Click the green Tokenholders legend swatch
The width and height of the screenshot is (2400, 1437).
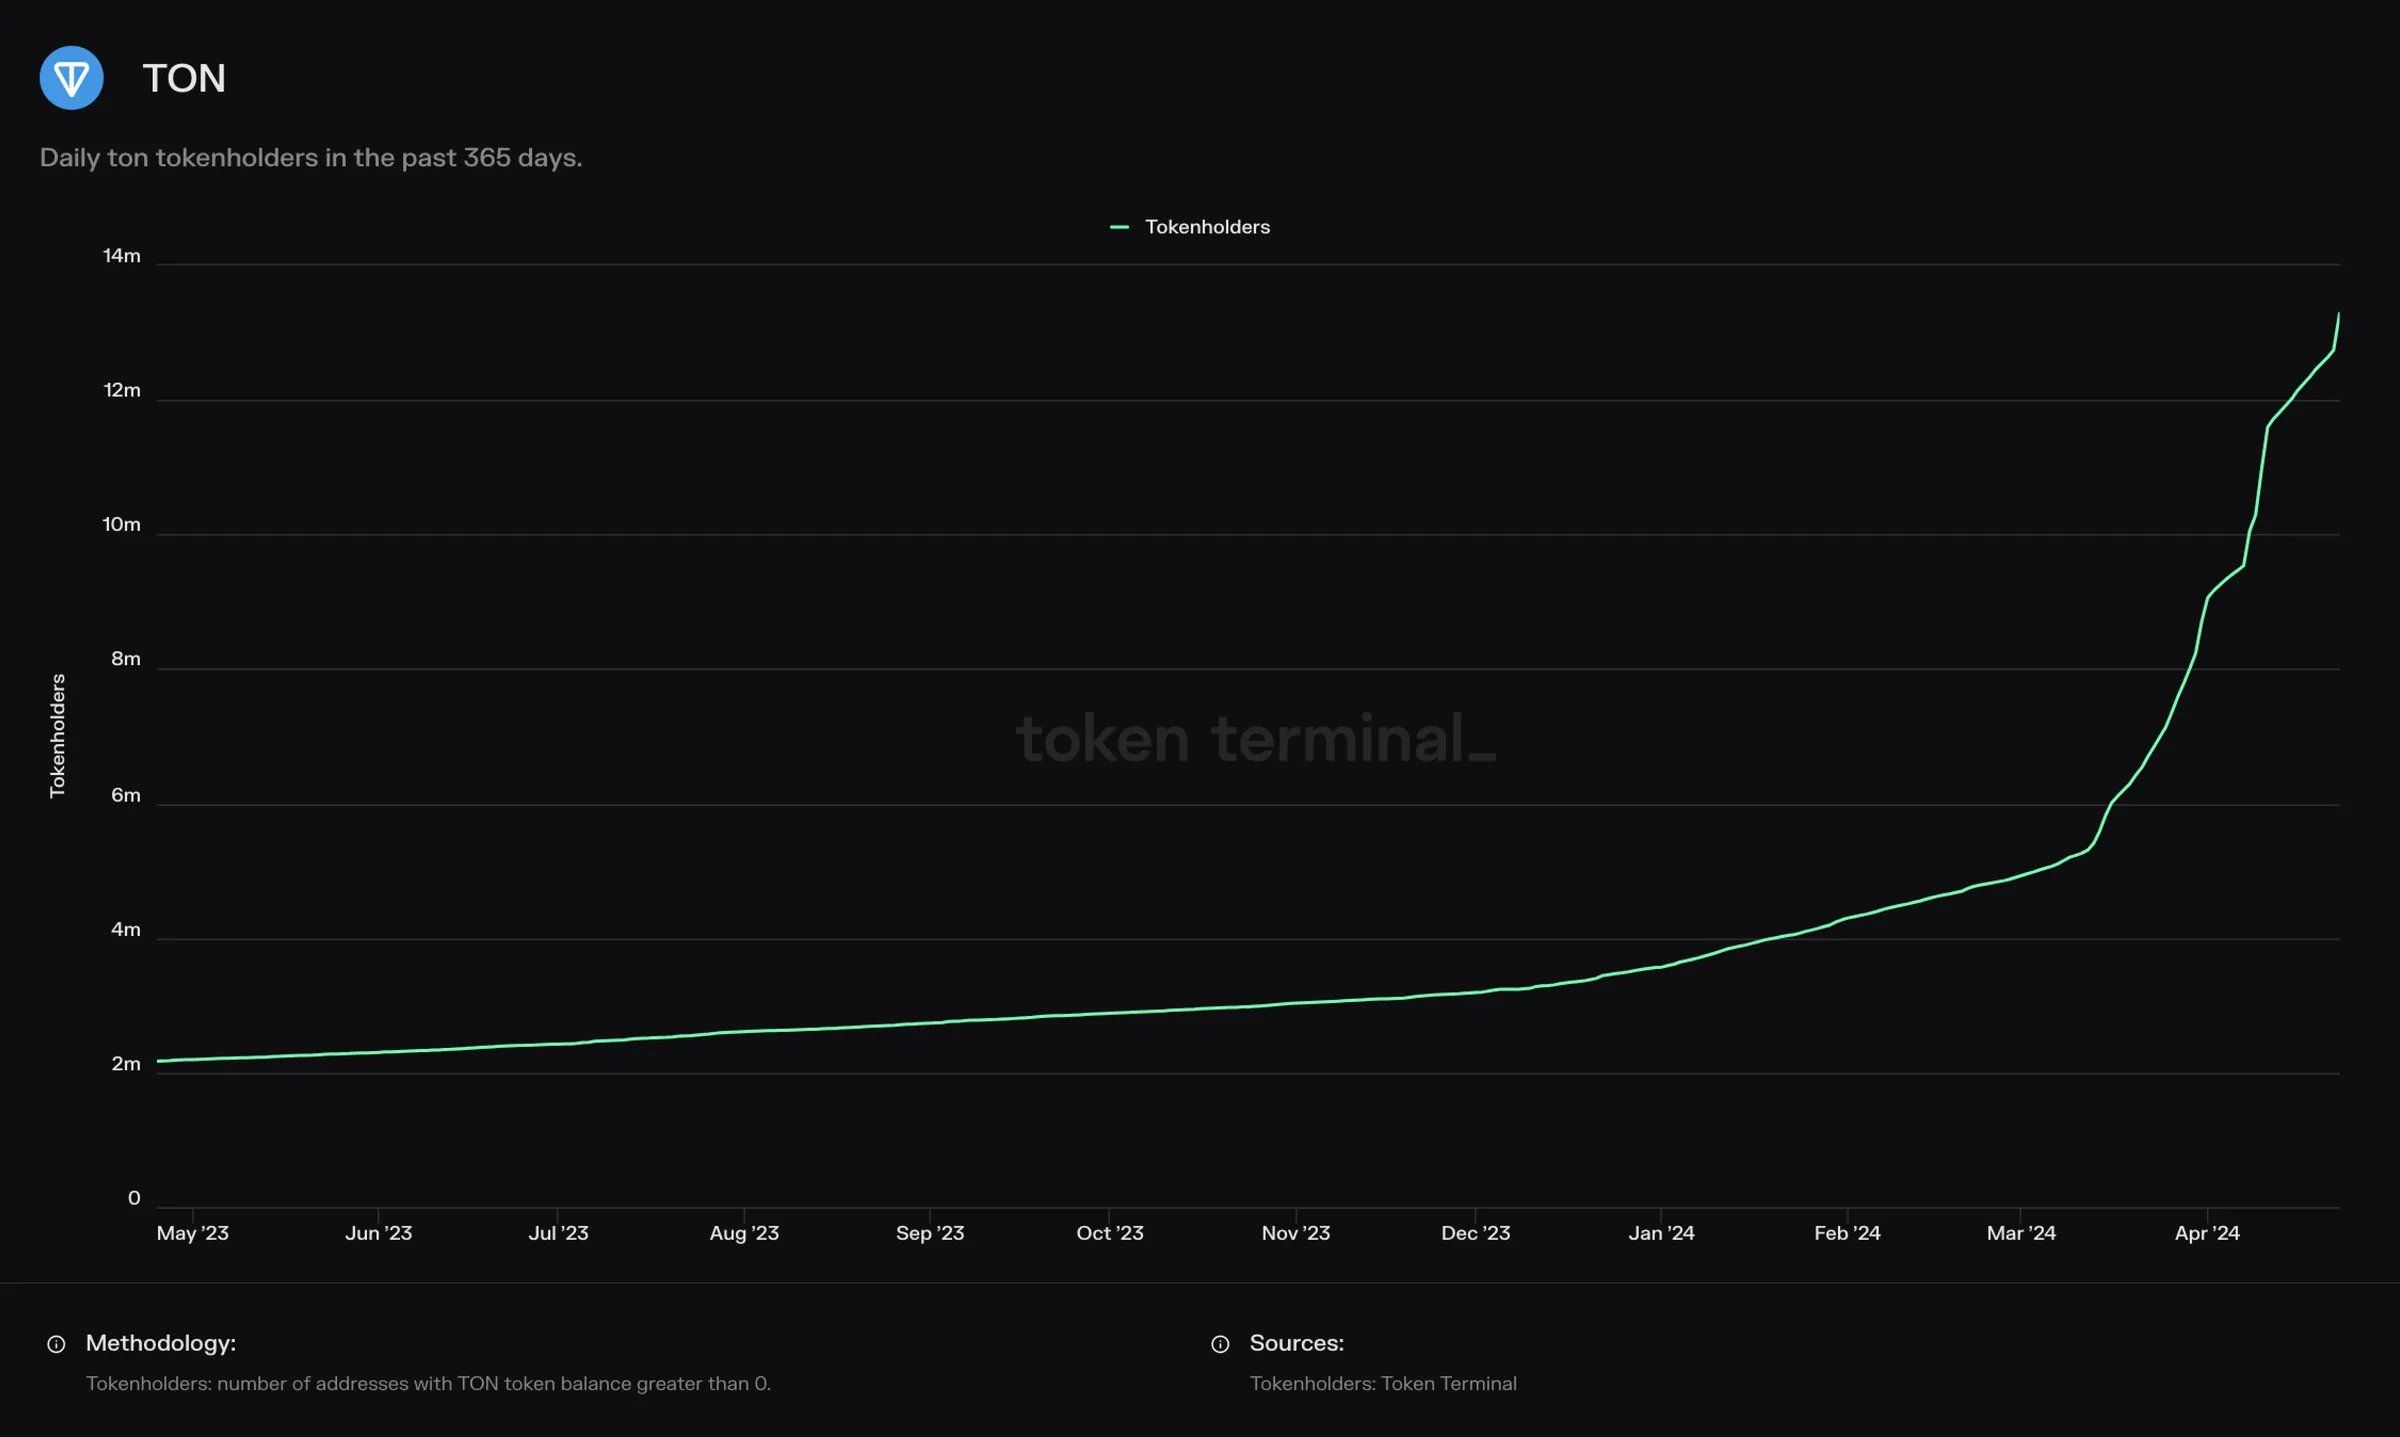click(1119, 227)
